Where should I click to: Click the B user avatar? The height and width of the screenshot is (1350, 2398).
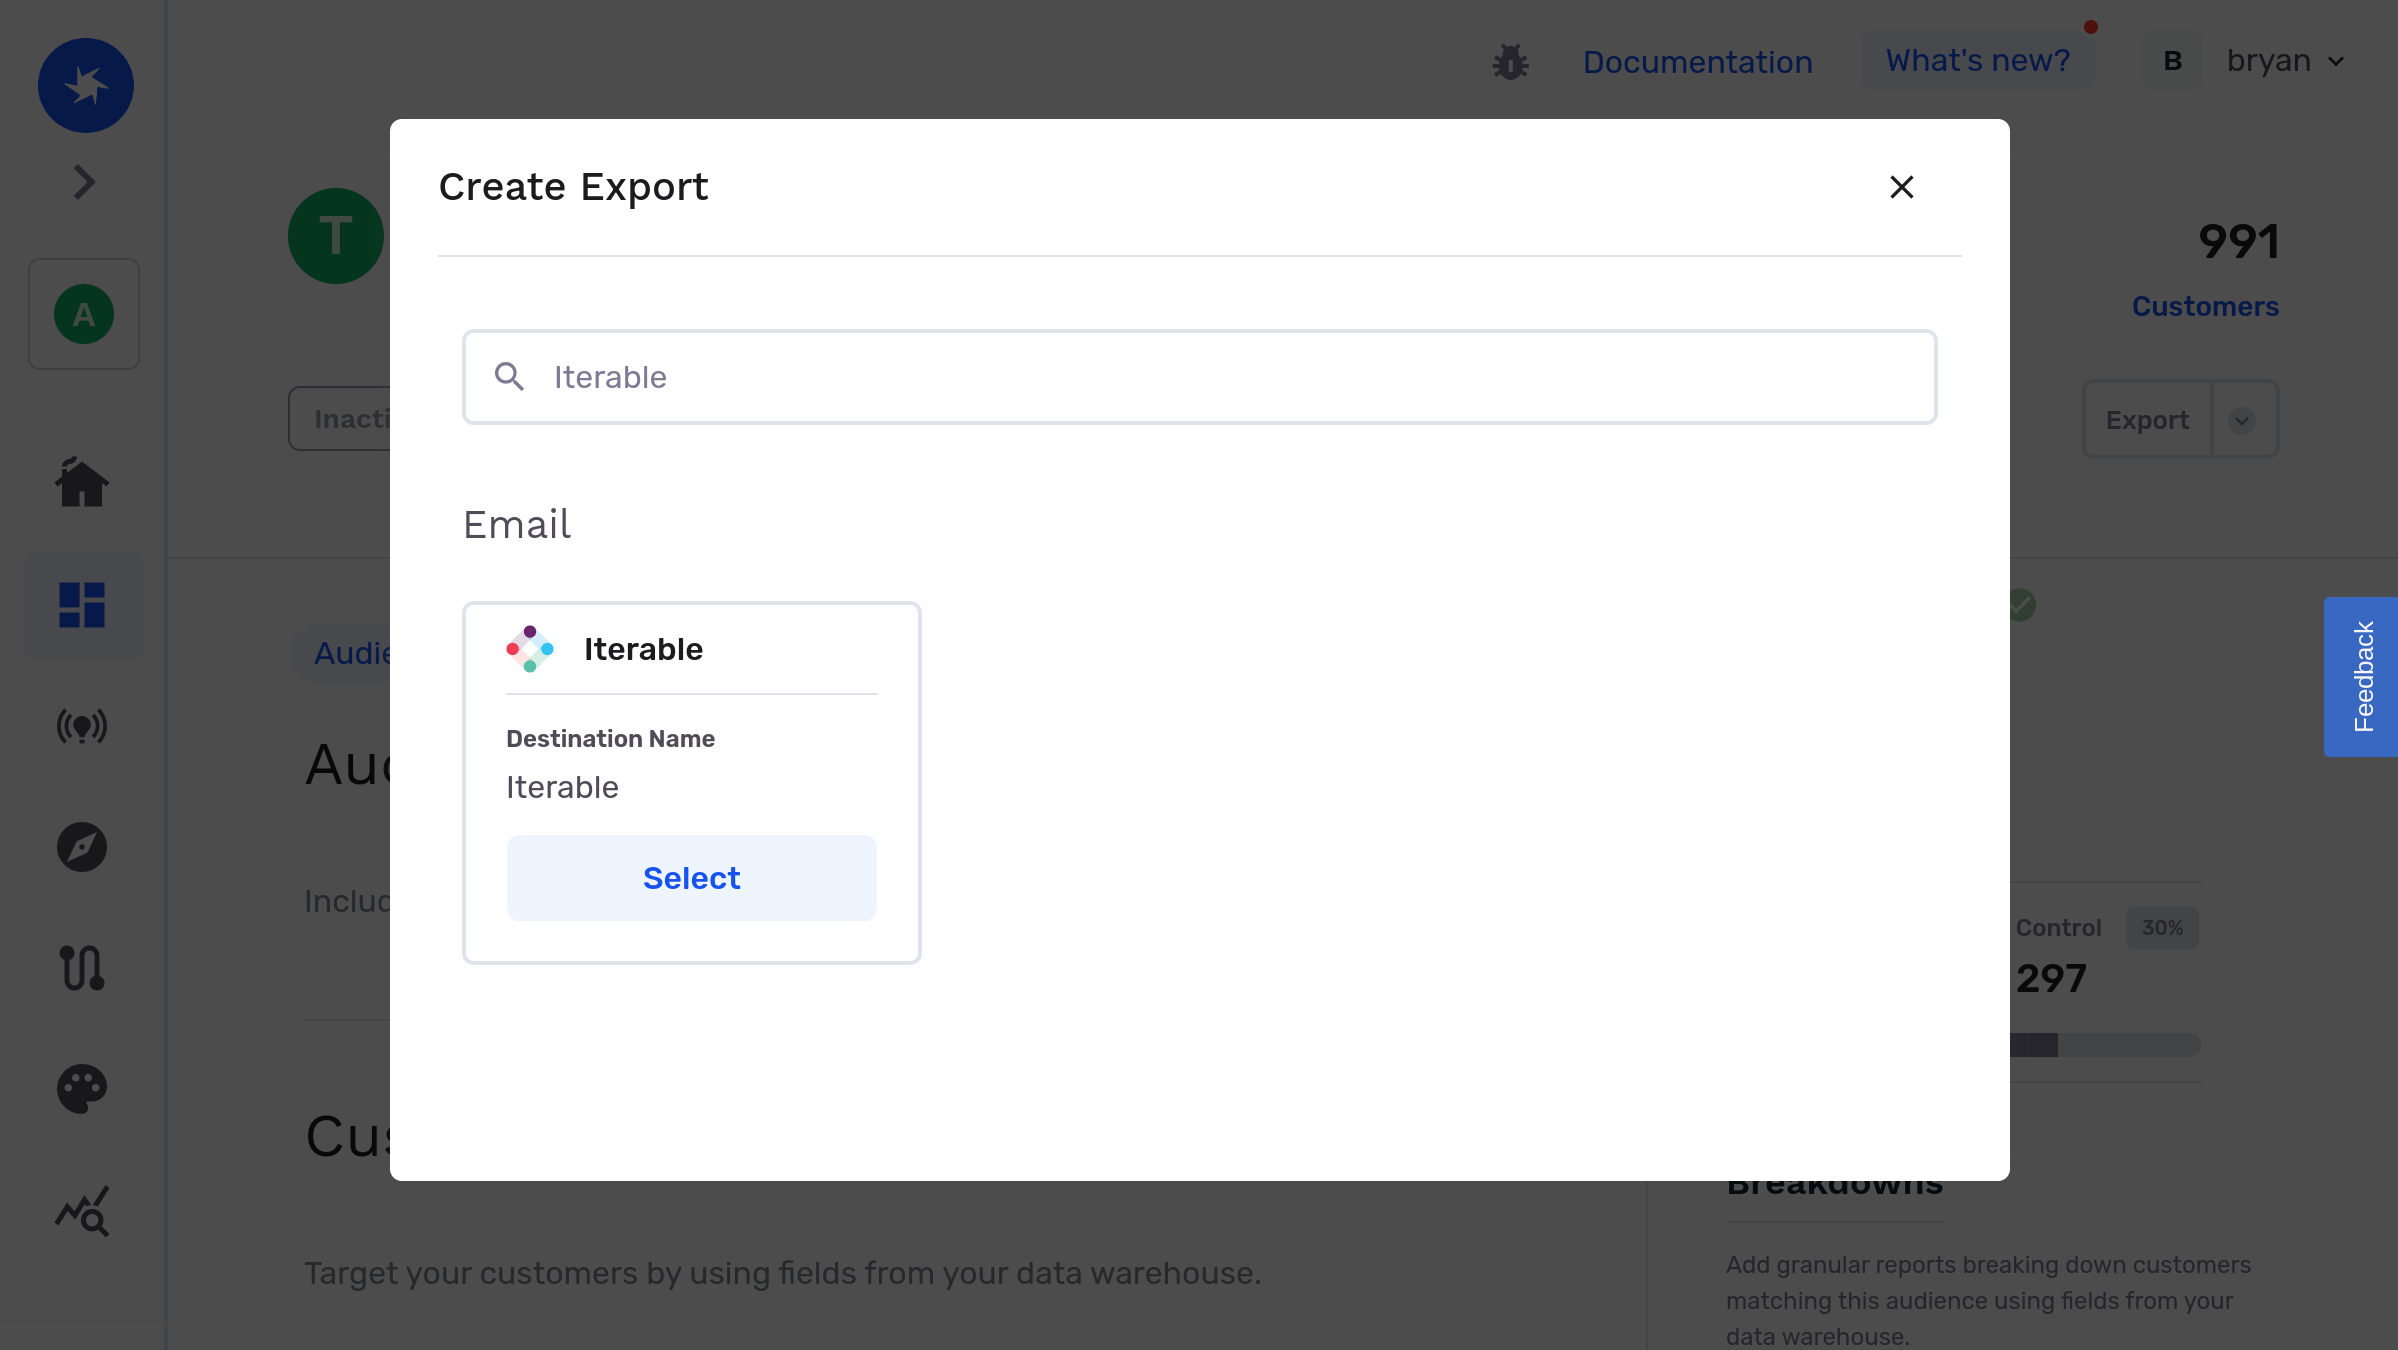pyautogui.click(x=2173, y=61)
